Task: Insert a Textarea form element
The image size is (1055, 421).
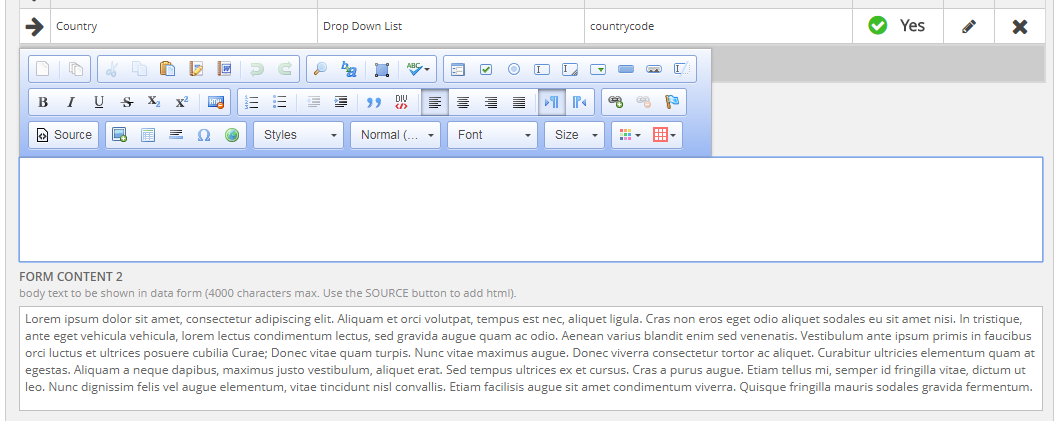Action: click(570, 69)
